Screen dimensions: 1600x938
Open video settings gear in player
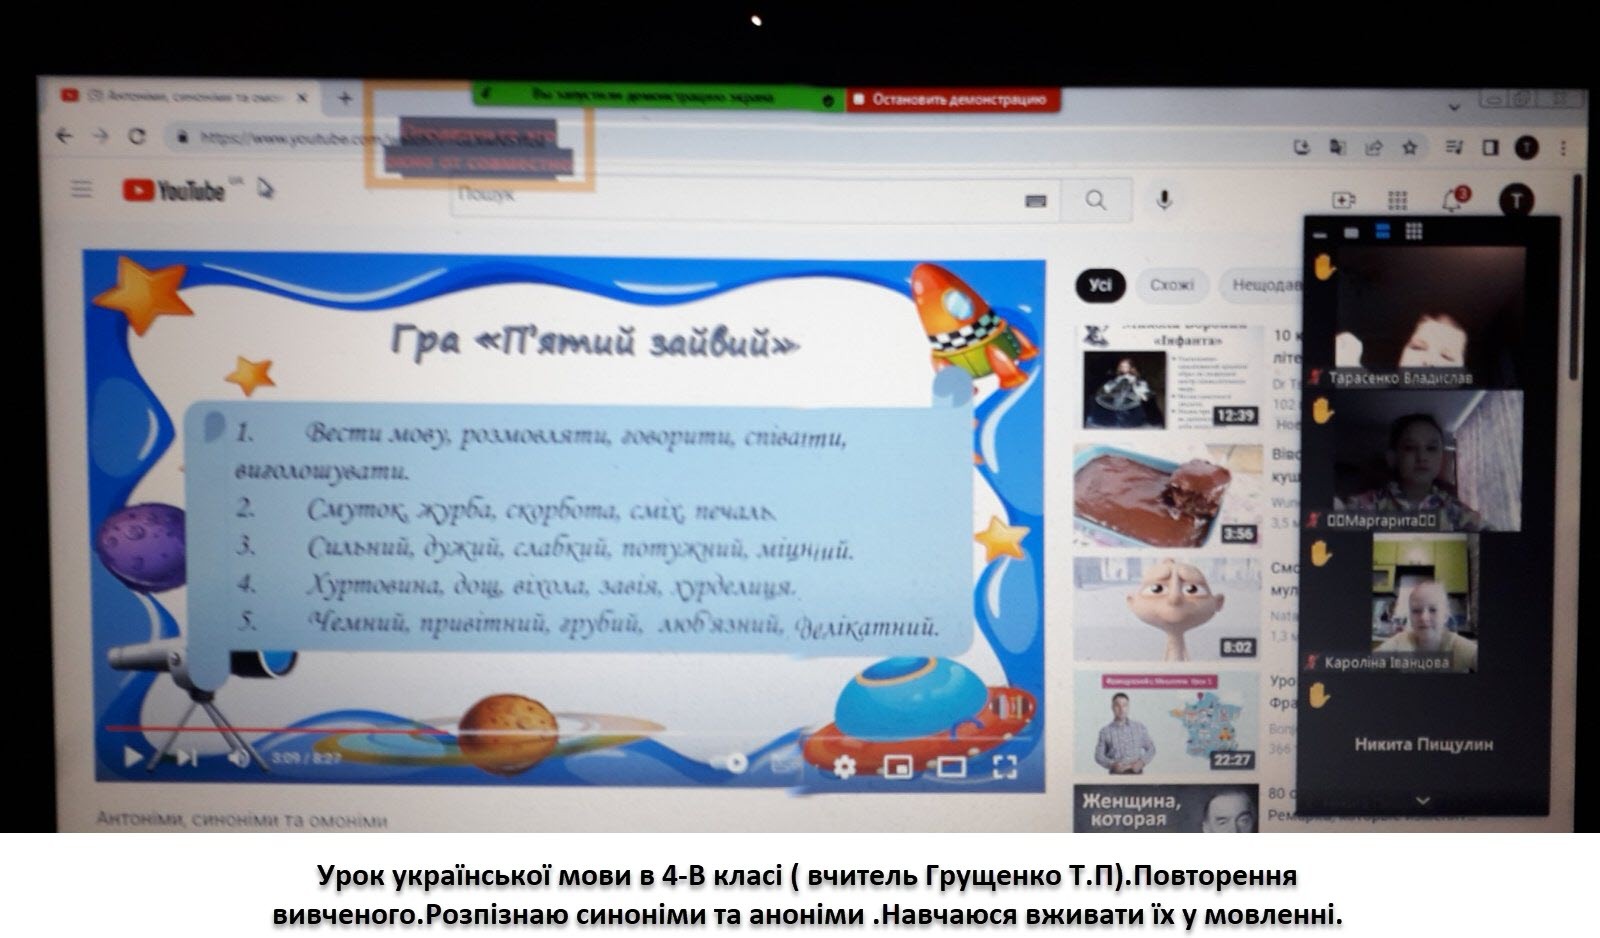coord(844,766)
